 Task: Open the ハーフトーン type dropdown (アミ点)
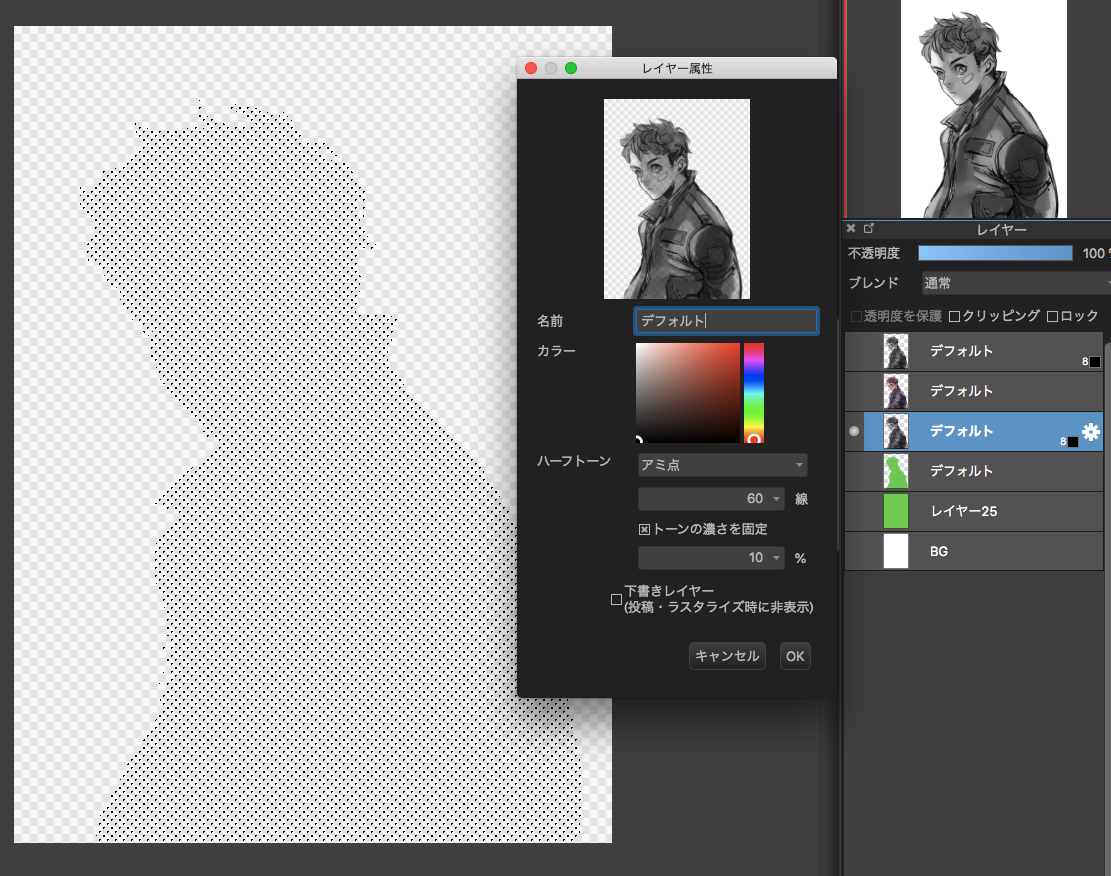[x=722, y=465]
